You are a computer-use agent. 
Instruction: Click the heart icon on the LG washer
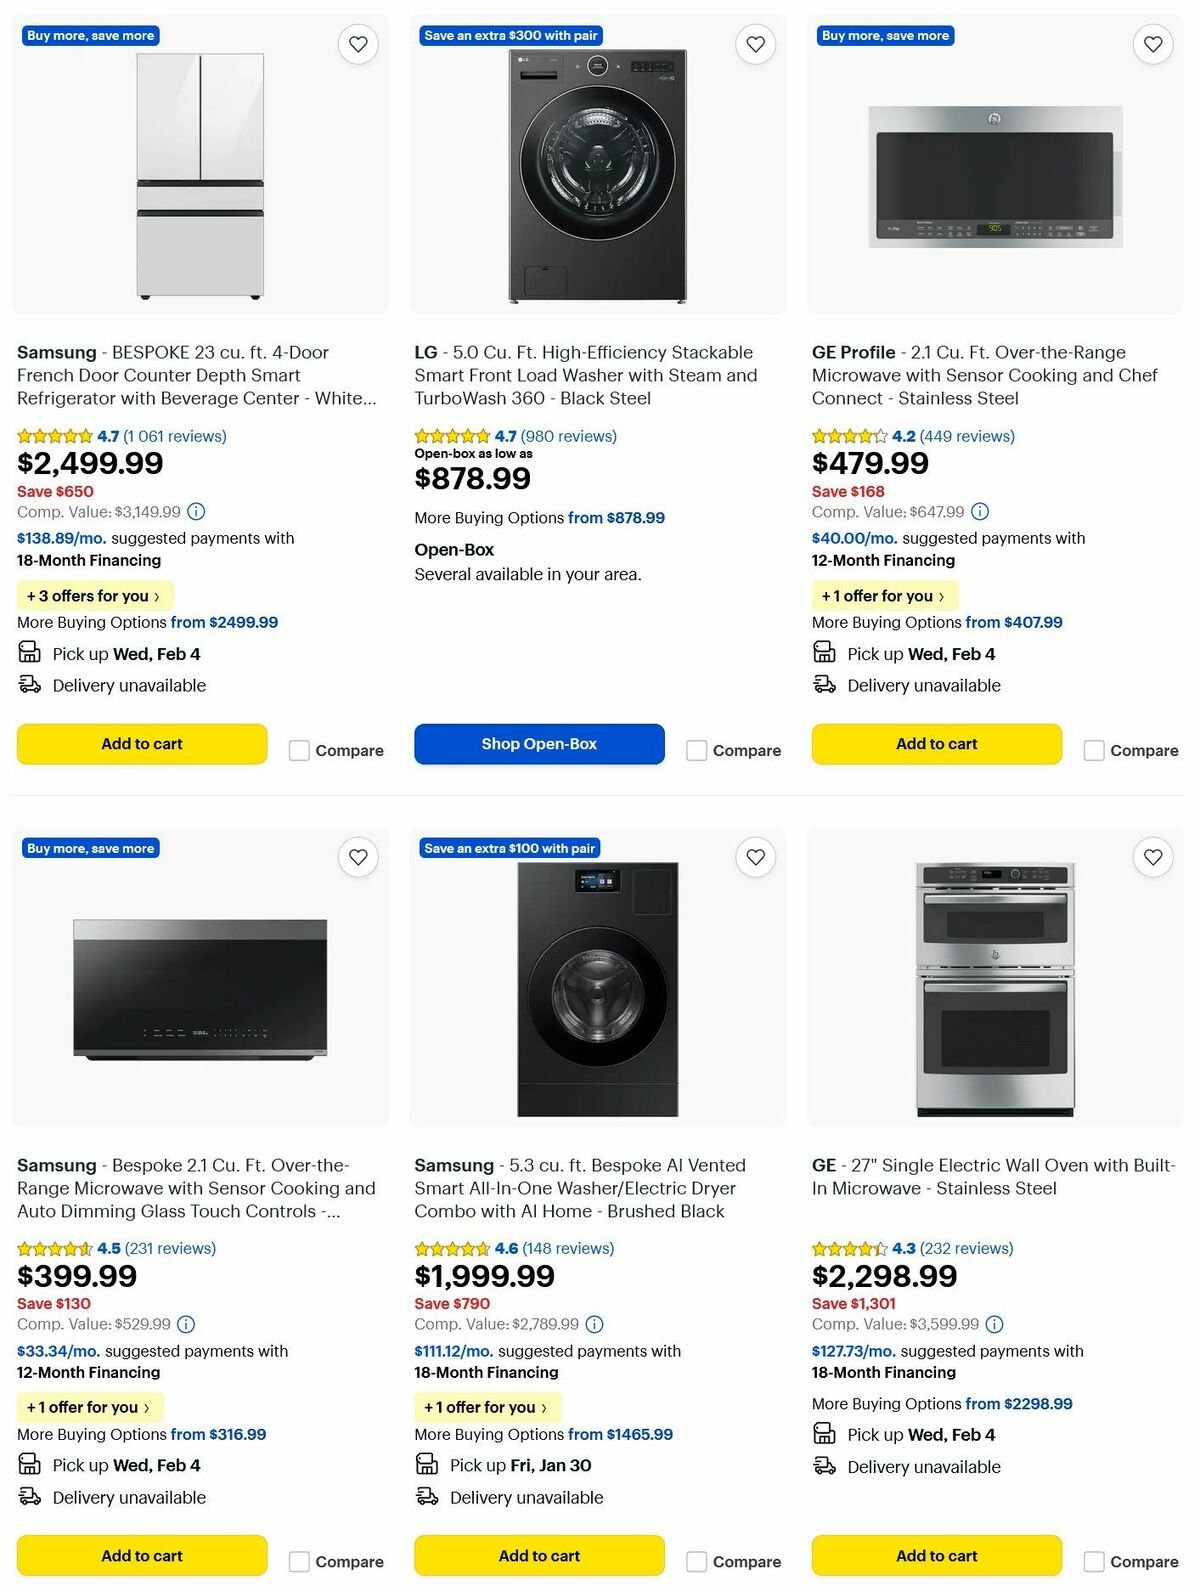(x=754, y=44)
